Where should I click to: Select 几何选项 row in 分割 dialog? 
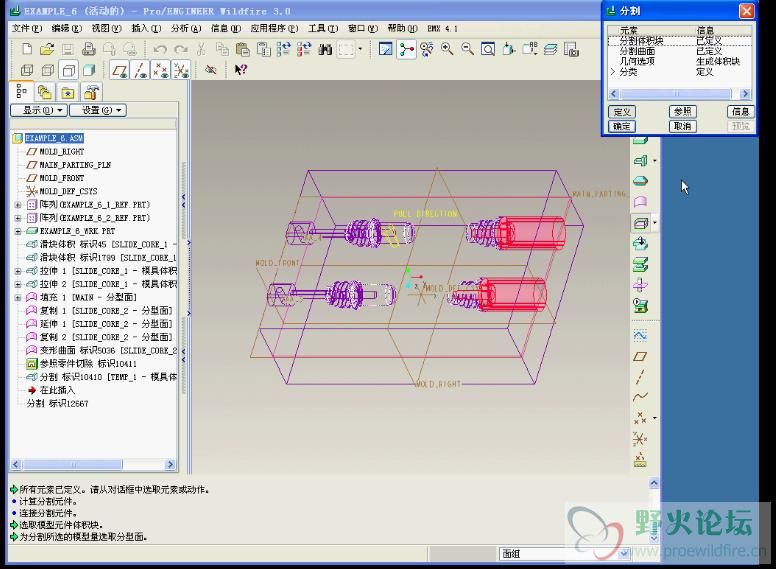(x=680, y=61)
